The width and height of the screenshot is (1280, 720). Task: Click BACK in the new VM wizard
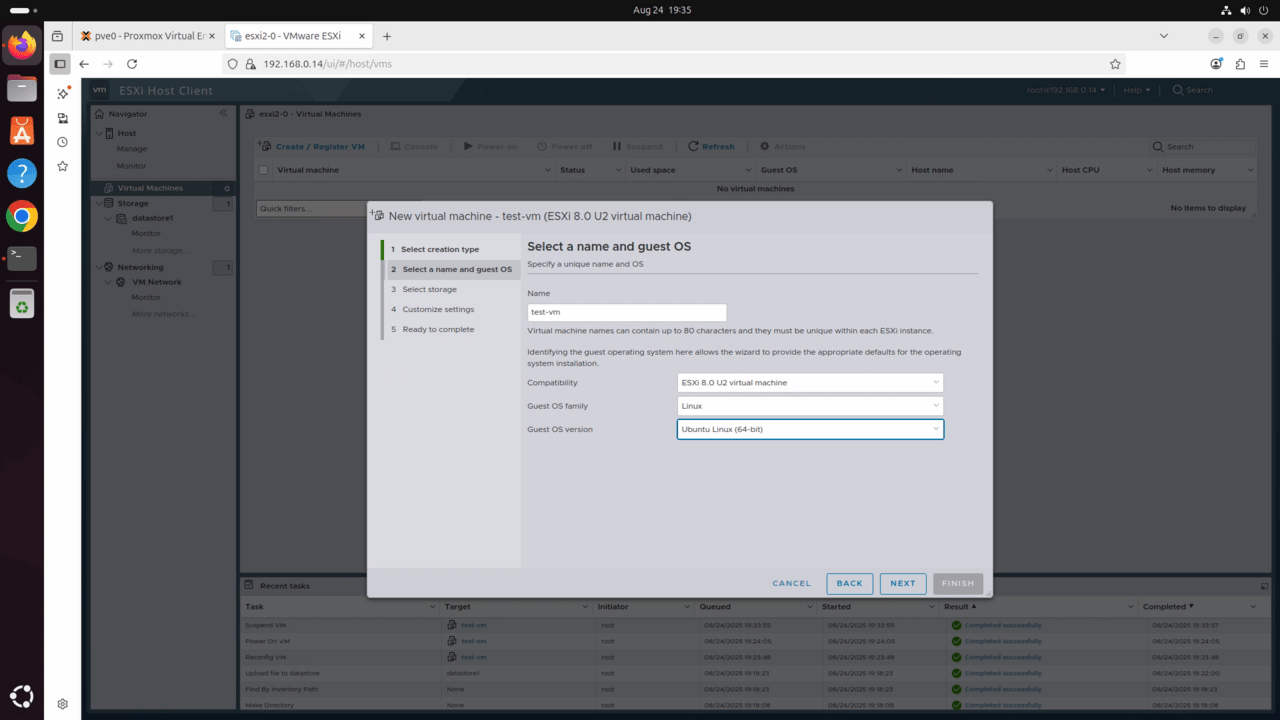pyautogui.click(x=849, y=583)
